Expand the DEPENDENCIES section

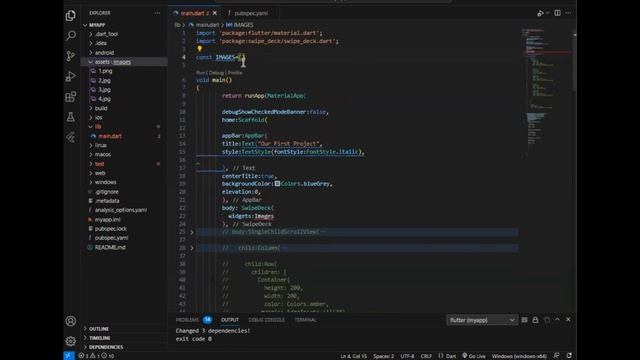pos(106,347)
